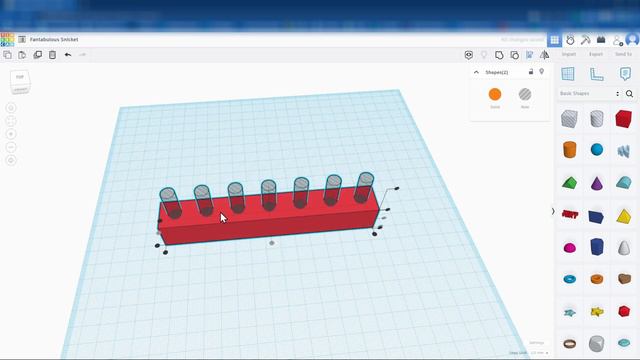
Task: Show all hidden shapes with the bulb icon
Action: 484,55
